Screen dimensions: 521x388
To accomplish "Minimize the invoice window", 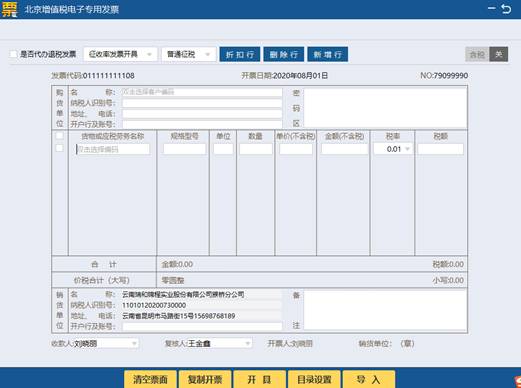I will 492,8.
